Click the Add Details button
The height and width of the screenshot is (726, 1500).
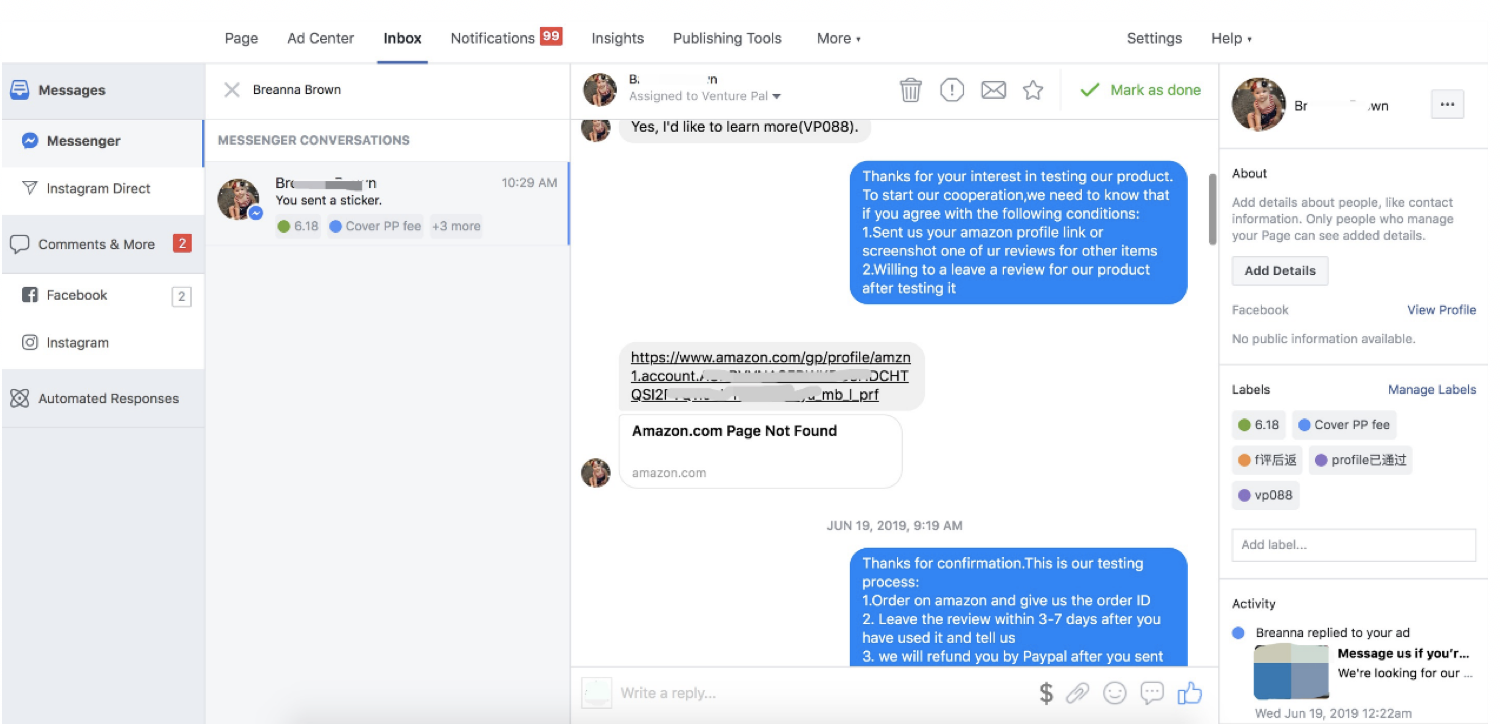tap(1280, 271)
